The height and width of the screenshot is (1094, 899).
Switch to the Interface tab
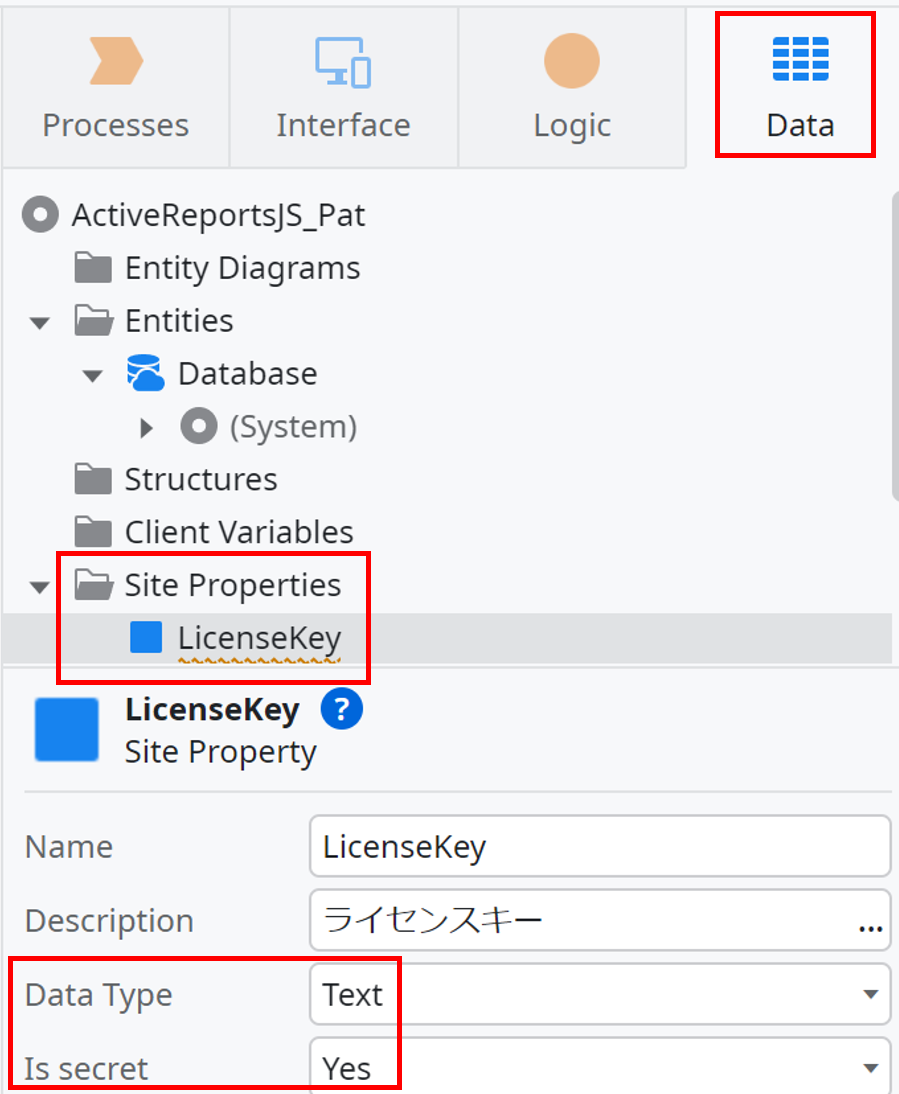(343, 88)
